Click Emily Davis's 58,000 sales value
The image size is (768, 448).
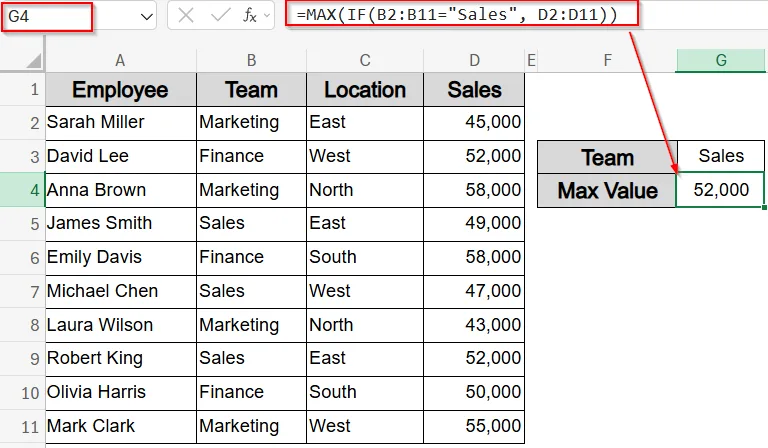point(474,257)
